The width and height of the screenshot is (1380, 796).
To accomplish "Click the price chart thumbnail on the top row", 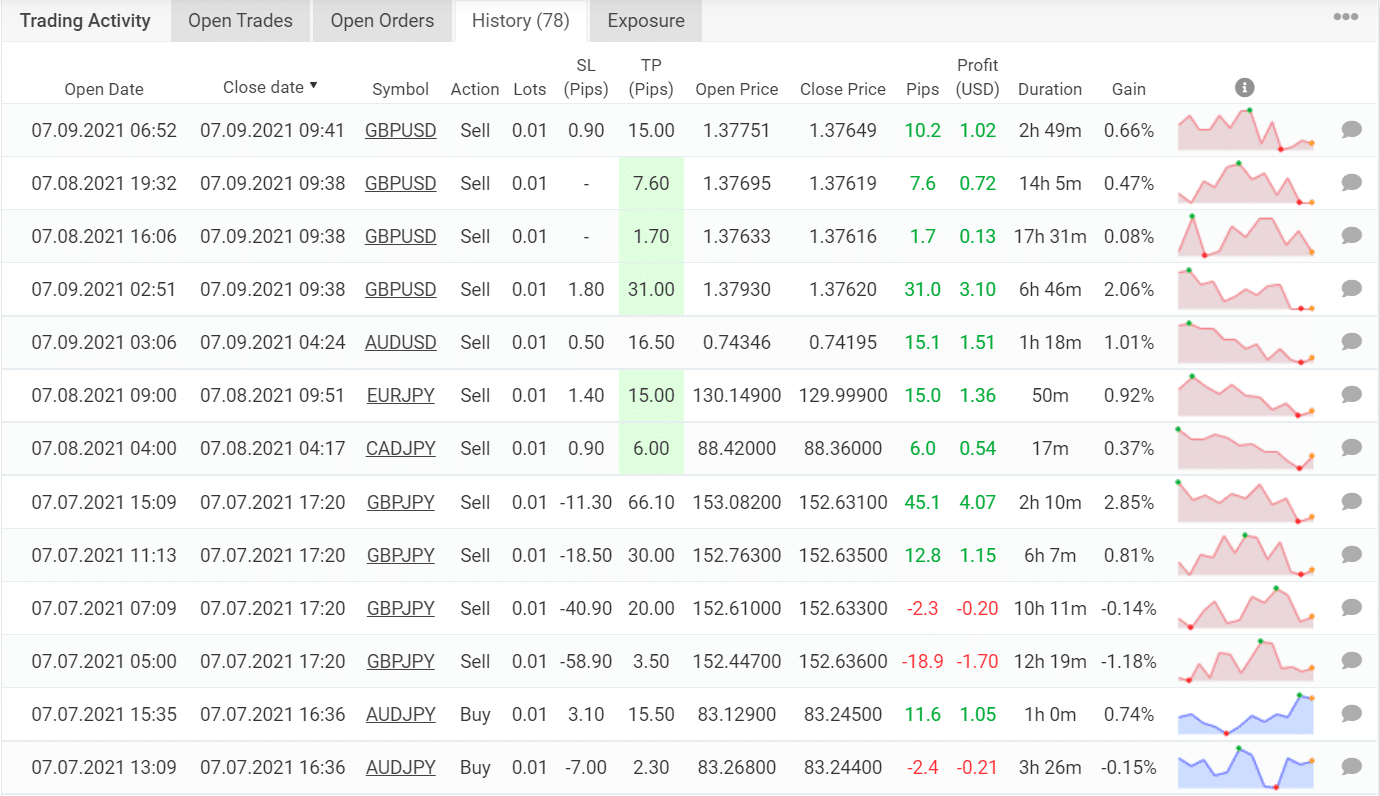I will [x=1246, y=129].
